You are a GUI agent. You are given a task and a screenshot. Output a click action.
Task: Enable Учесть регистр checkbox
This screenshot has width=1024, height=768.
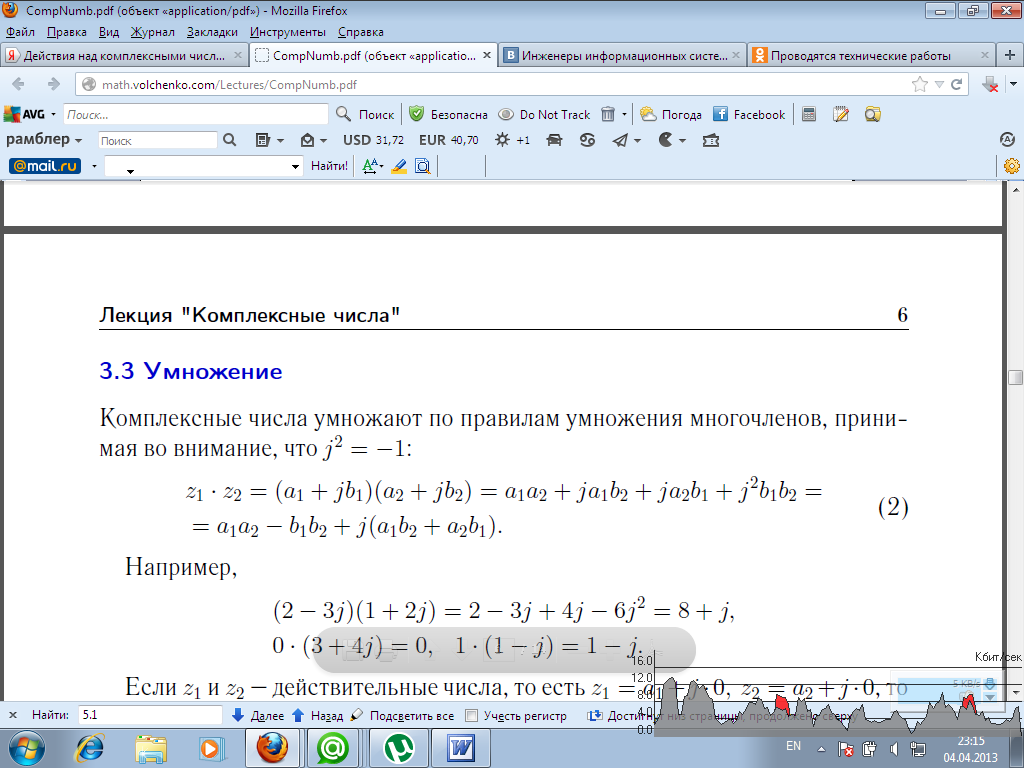[471, 716]
